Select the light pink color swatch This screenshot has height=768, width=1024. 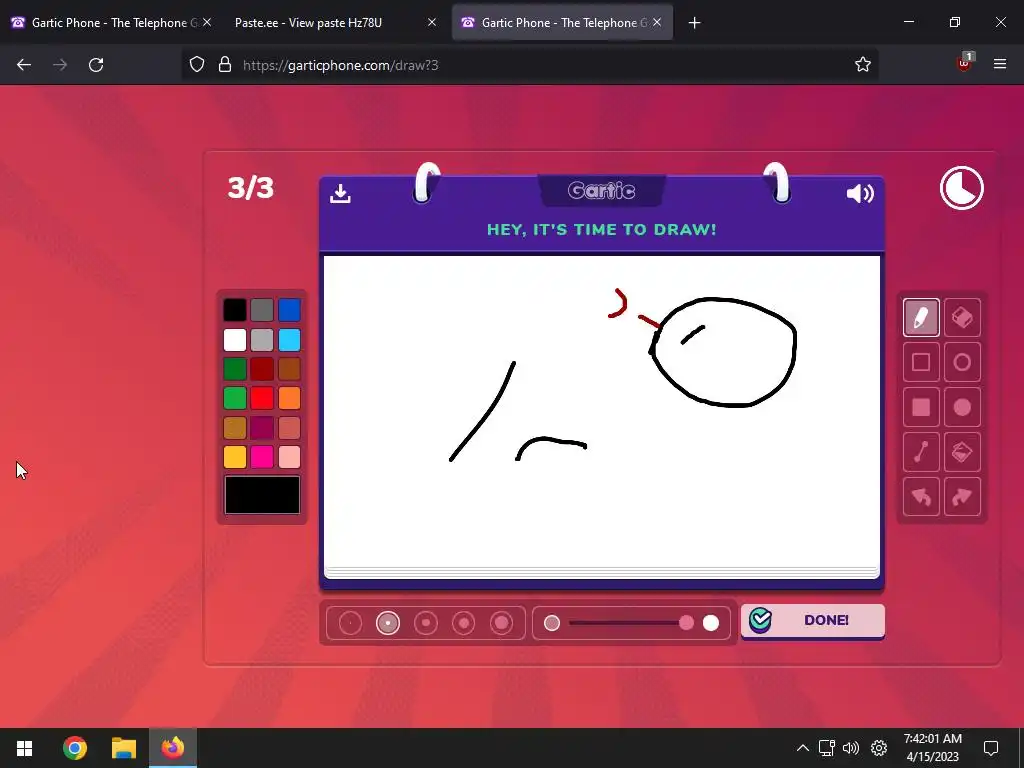pyautogui.click(x=289, y=457)
